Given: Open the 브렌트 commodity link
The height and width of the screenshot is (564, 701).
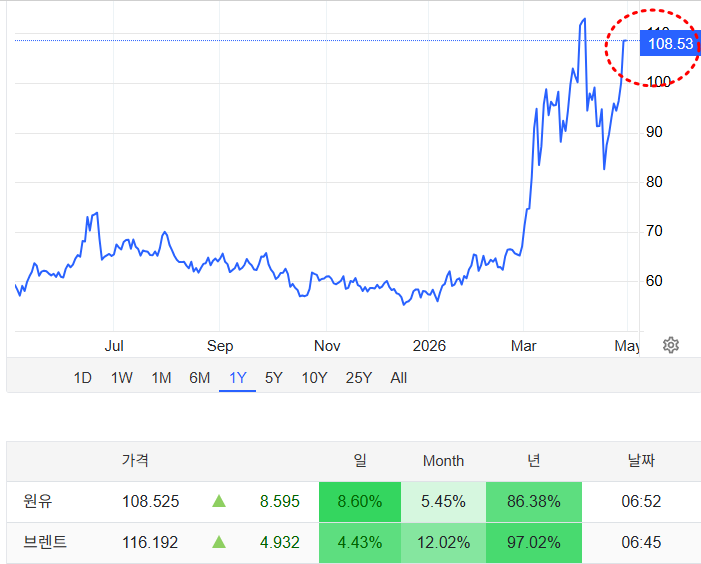Looking at the screenshot, I should point(45,542).
